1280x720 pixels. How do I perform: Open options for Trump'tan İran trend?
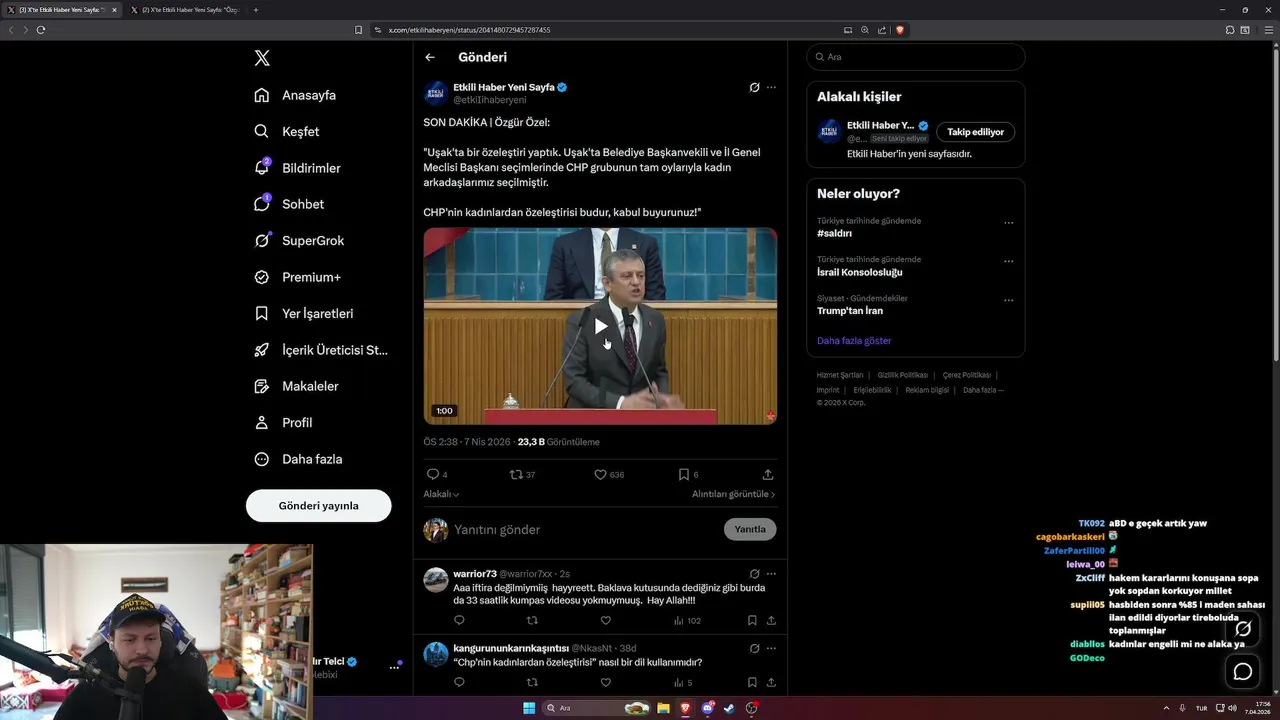(1008, 300)
